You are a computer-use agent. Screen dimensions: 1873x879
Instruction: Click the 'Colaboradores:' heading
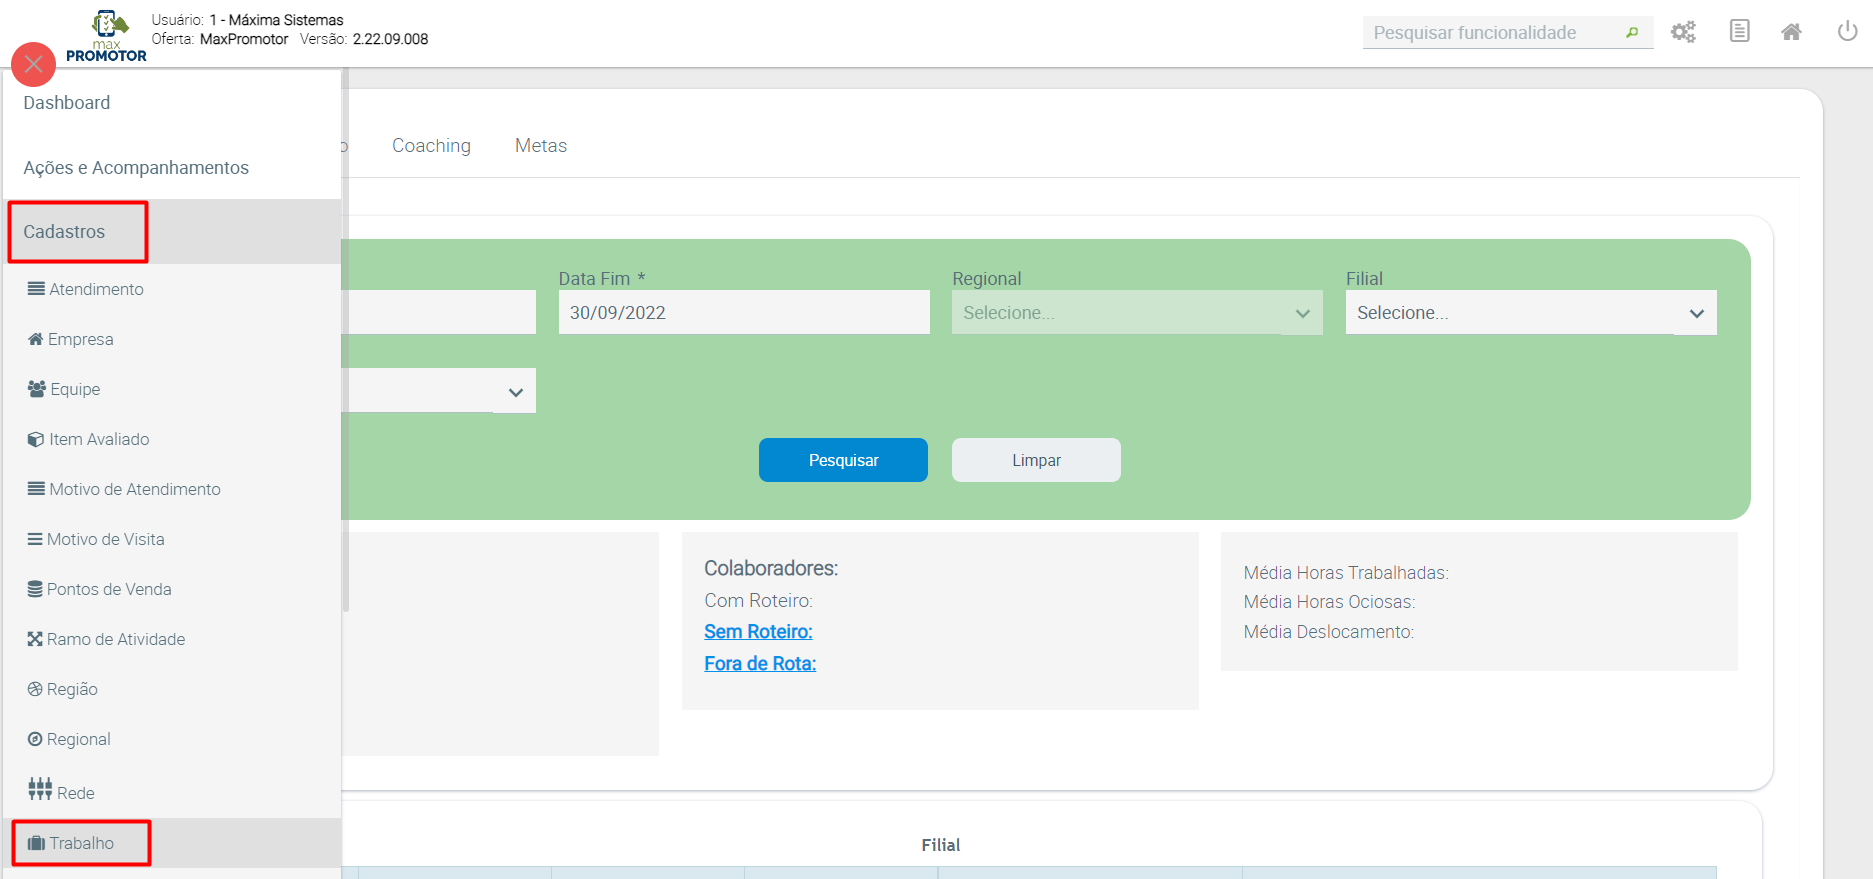(771, 568)
